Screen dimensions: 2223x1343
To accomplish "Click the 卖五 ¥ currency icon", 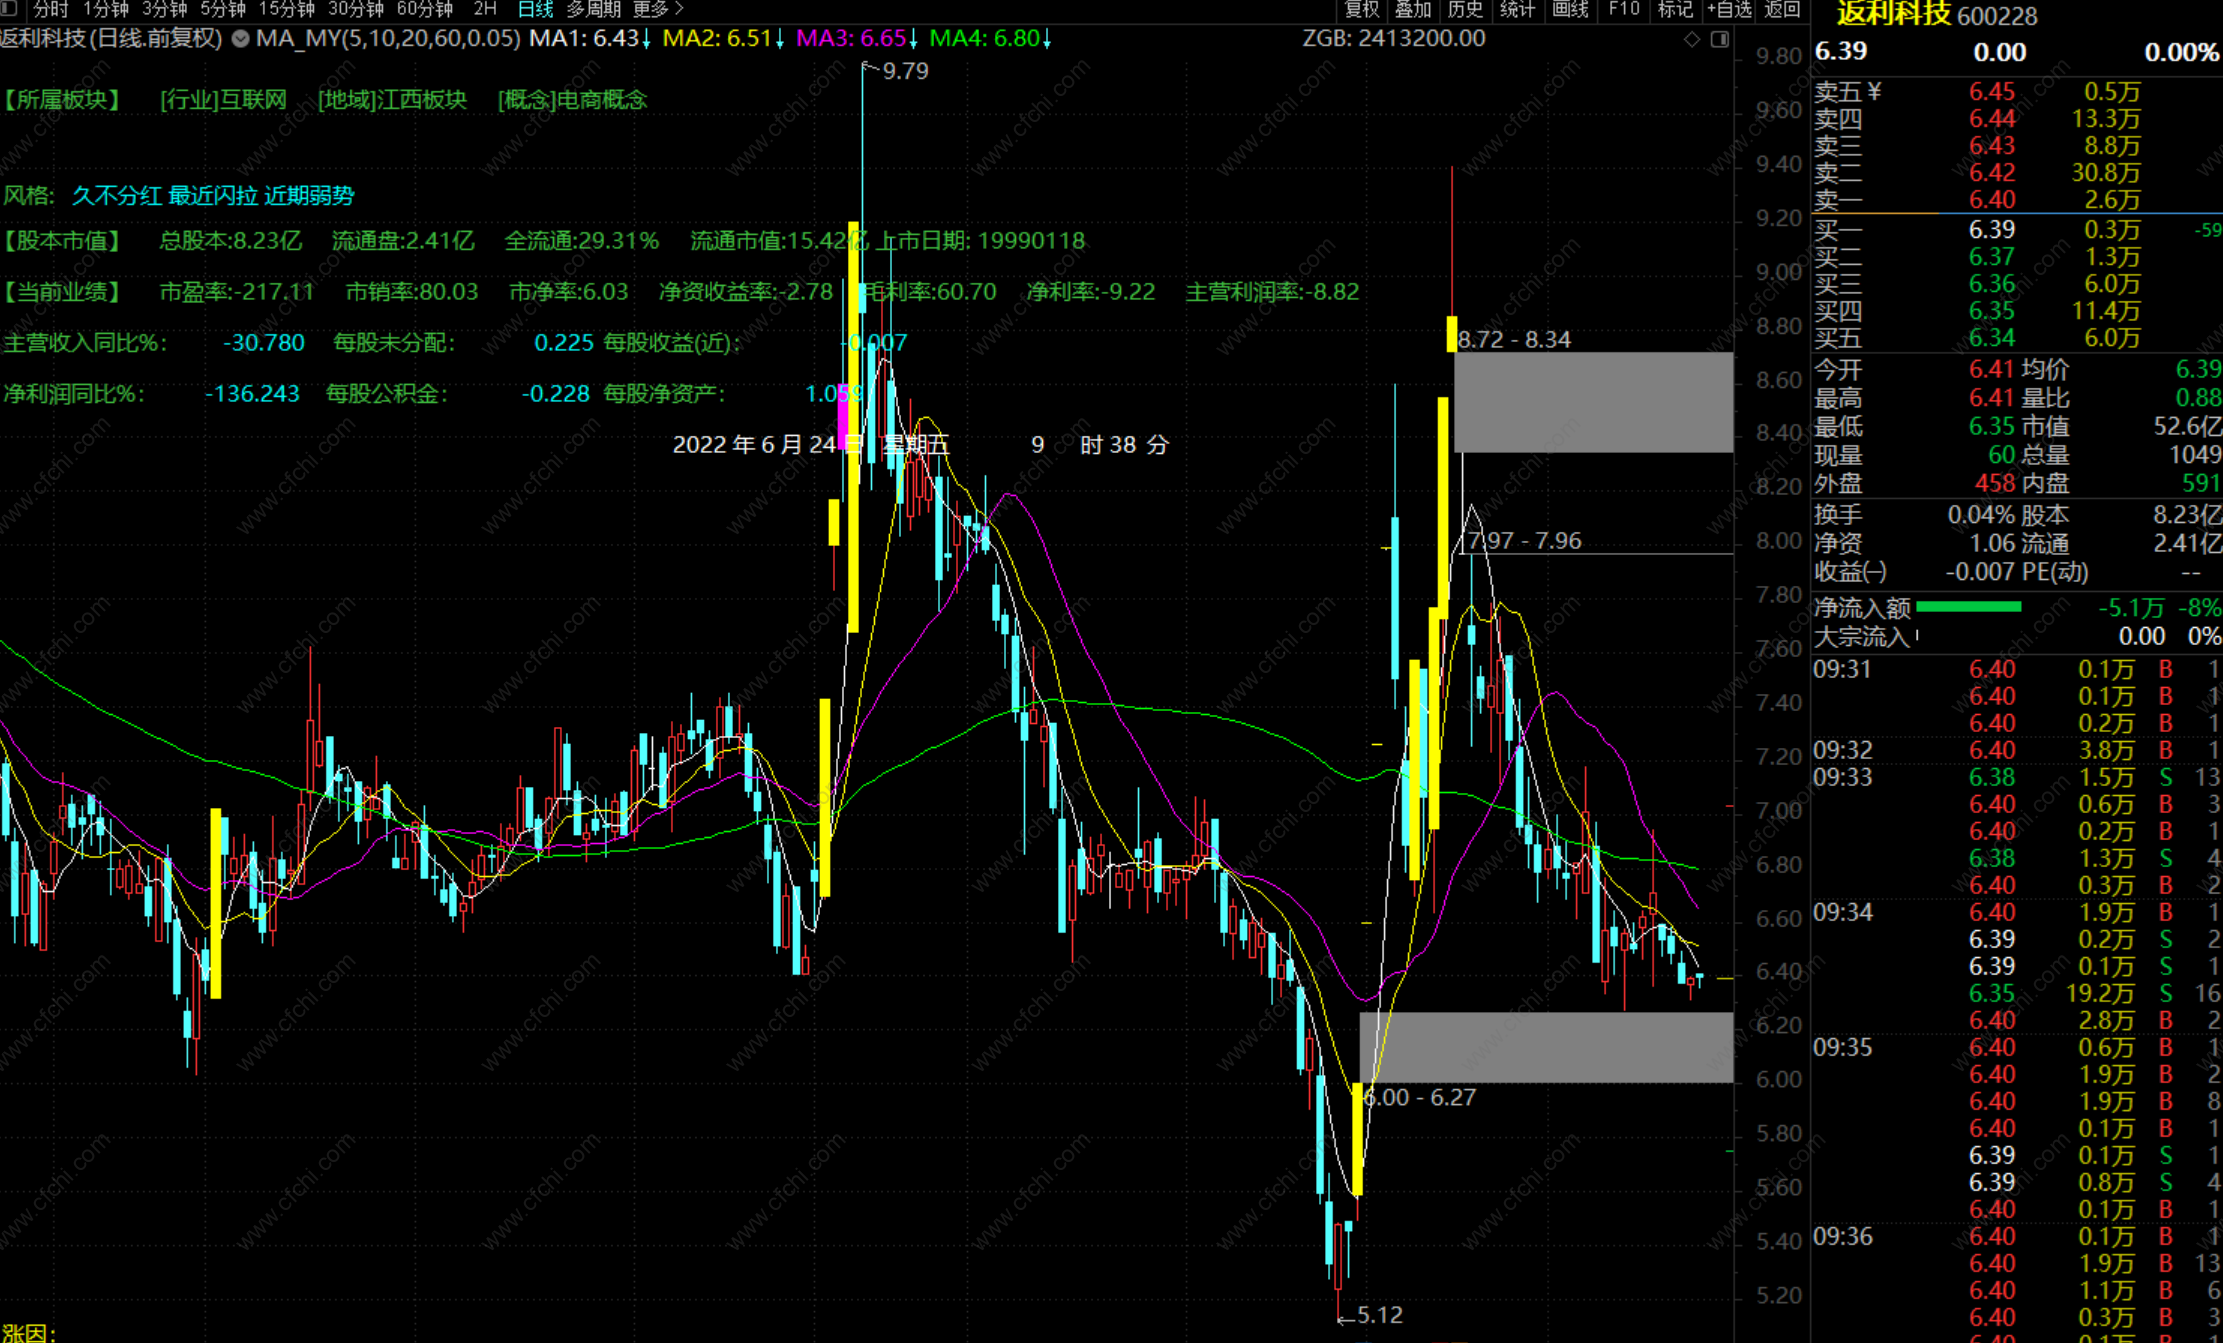I will coord(1874,92).
